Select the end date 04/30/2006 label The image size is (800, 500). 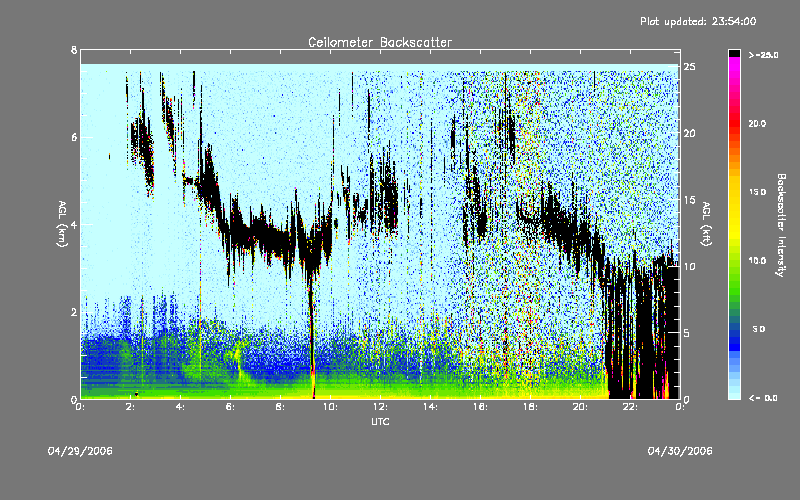click(x=680, y=451)
